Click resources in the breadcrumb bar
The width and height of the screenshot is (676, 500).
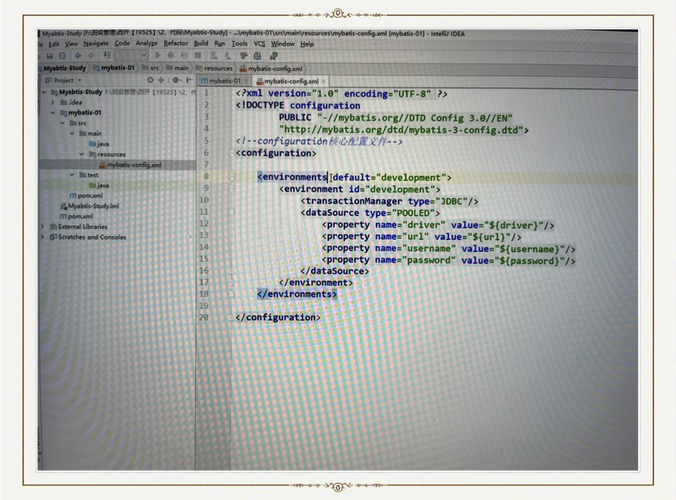pyautogui.click(x=214, y=68)
